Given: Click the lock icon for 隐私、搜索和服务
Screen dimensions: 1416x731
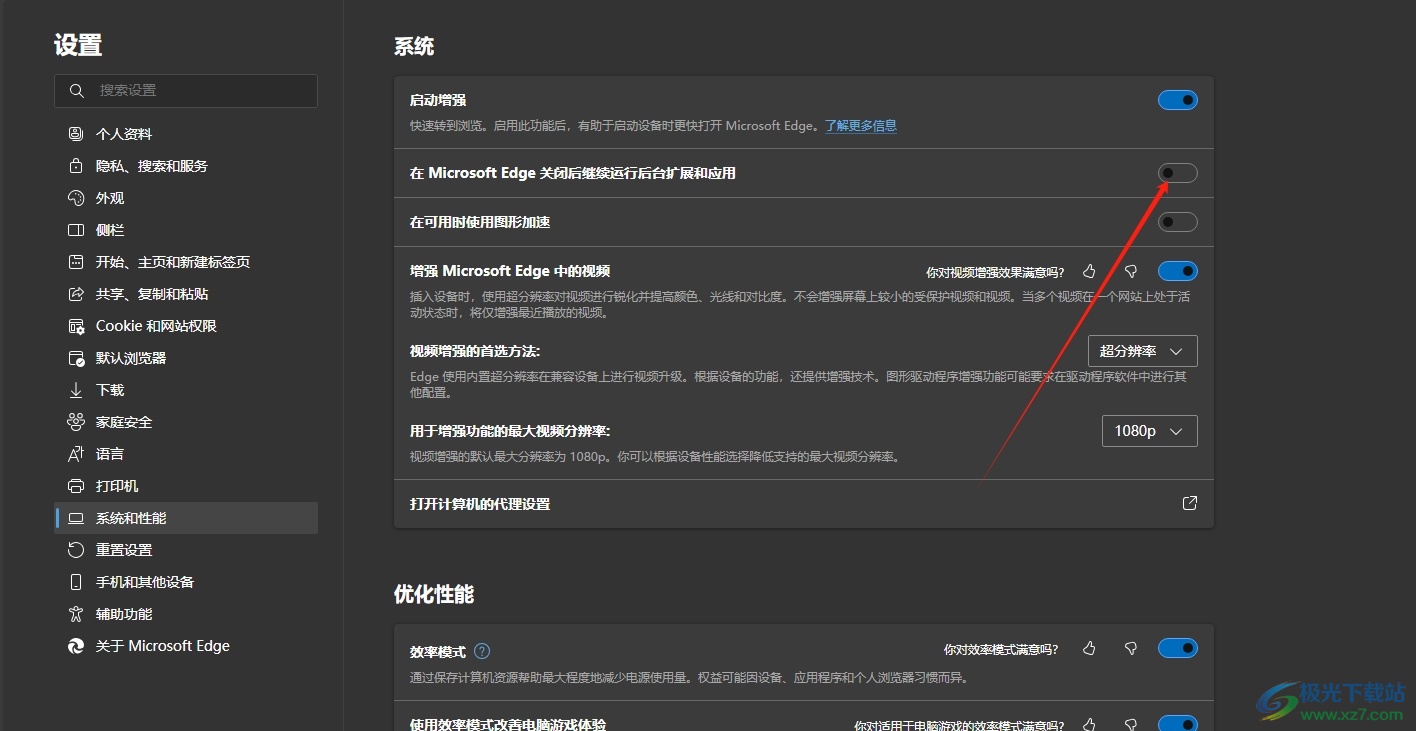Looking at the screenshot, I should [x=76, y=166].
